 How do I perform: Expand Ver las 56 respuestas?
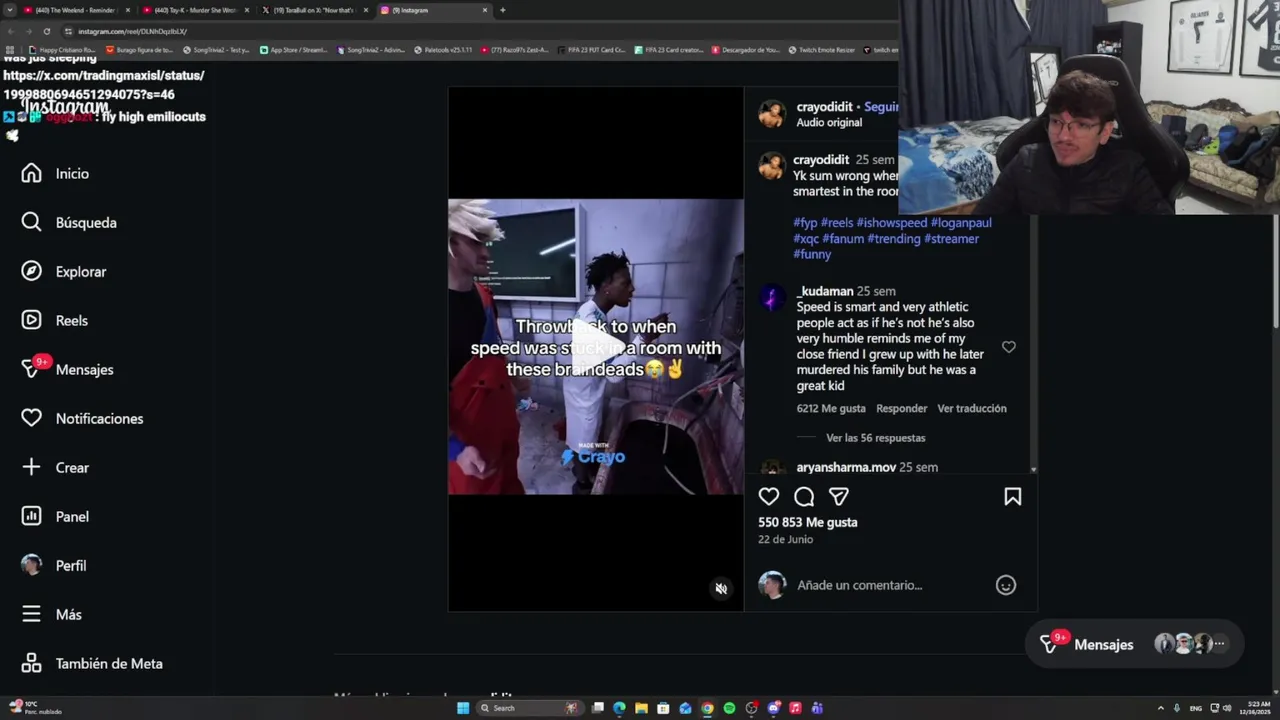click(x=875, y=438)
